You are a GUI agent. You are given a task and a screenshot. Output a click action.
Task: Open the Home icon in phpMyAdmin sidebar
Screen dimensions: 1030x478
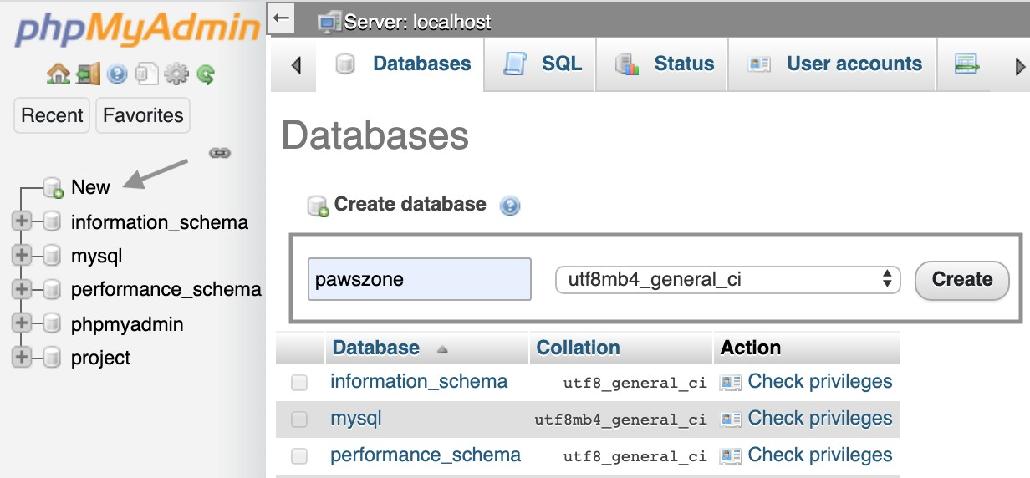click(x=58, y=75)
